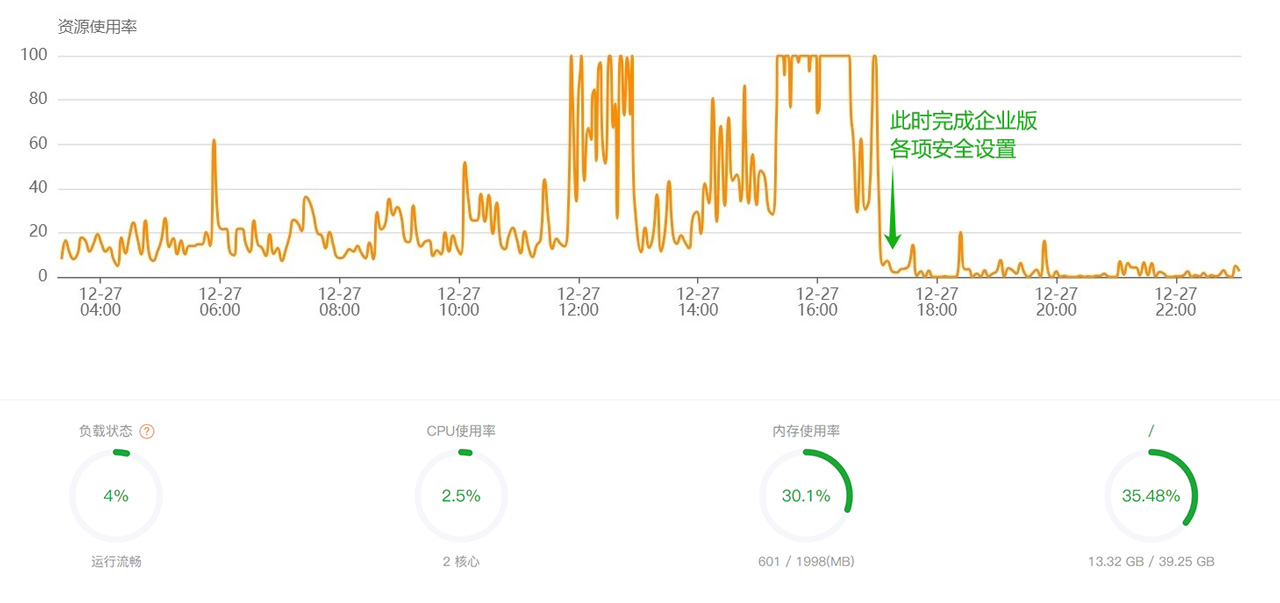1280x603 pixels.
Task: Click the 13.32 GB / 39.25 GB text
Action: click(1151, 562)
